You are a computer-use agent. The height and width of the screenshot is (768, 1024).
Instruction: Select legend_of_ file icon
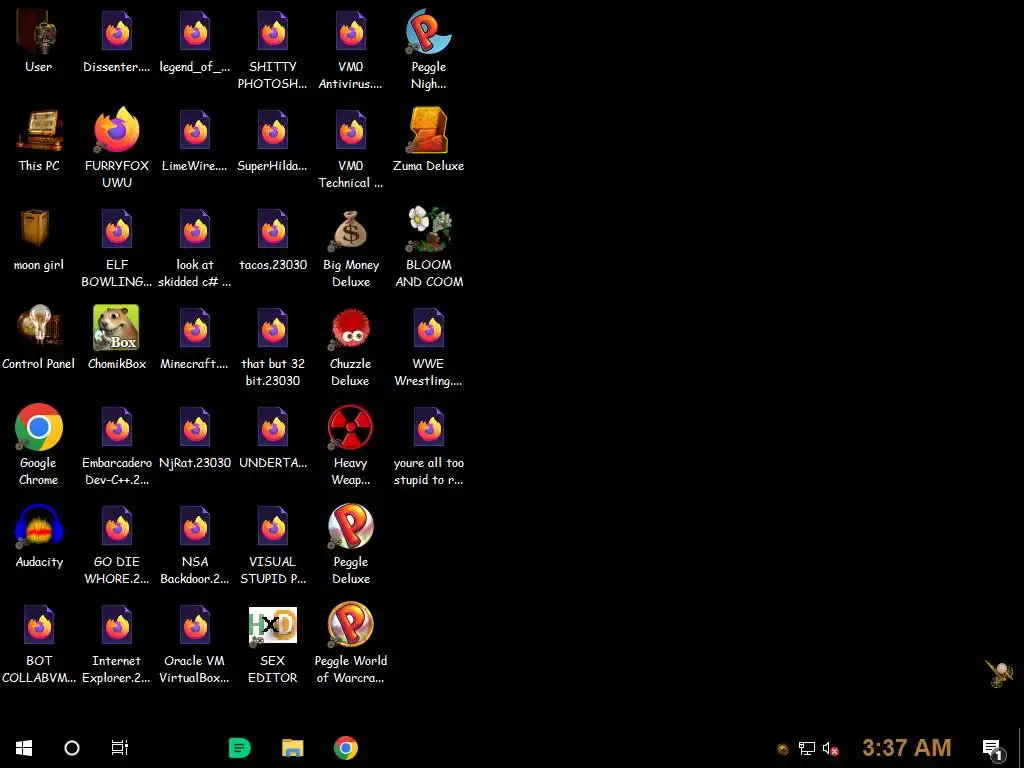pos(195,31)
